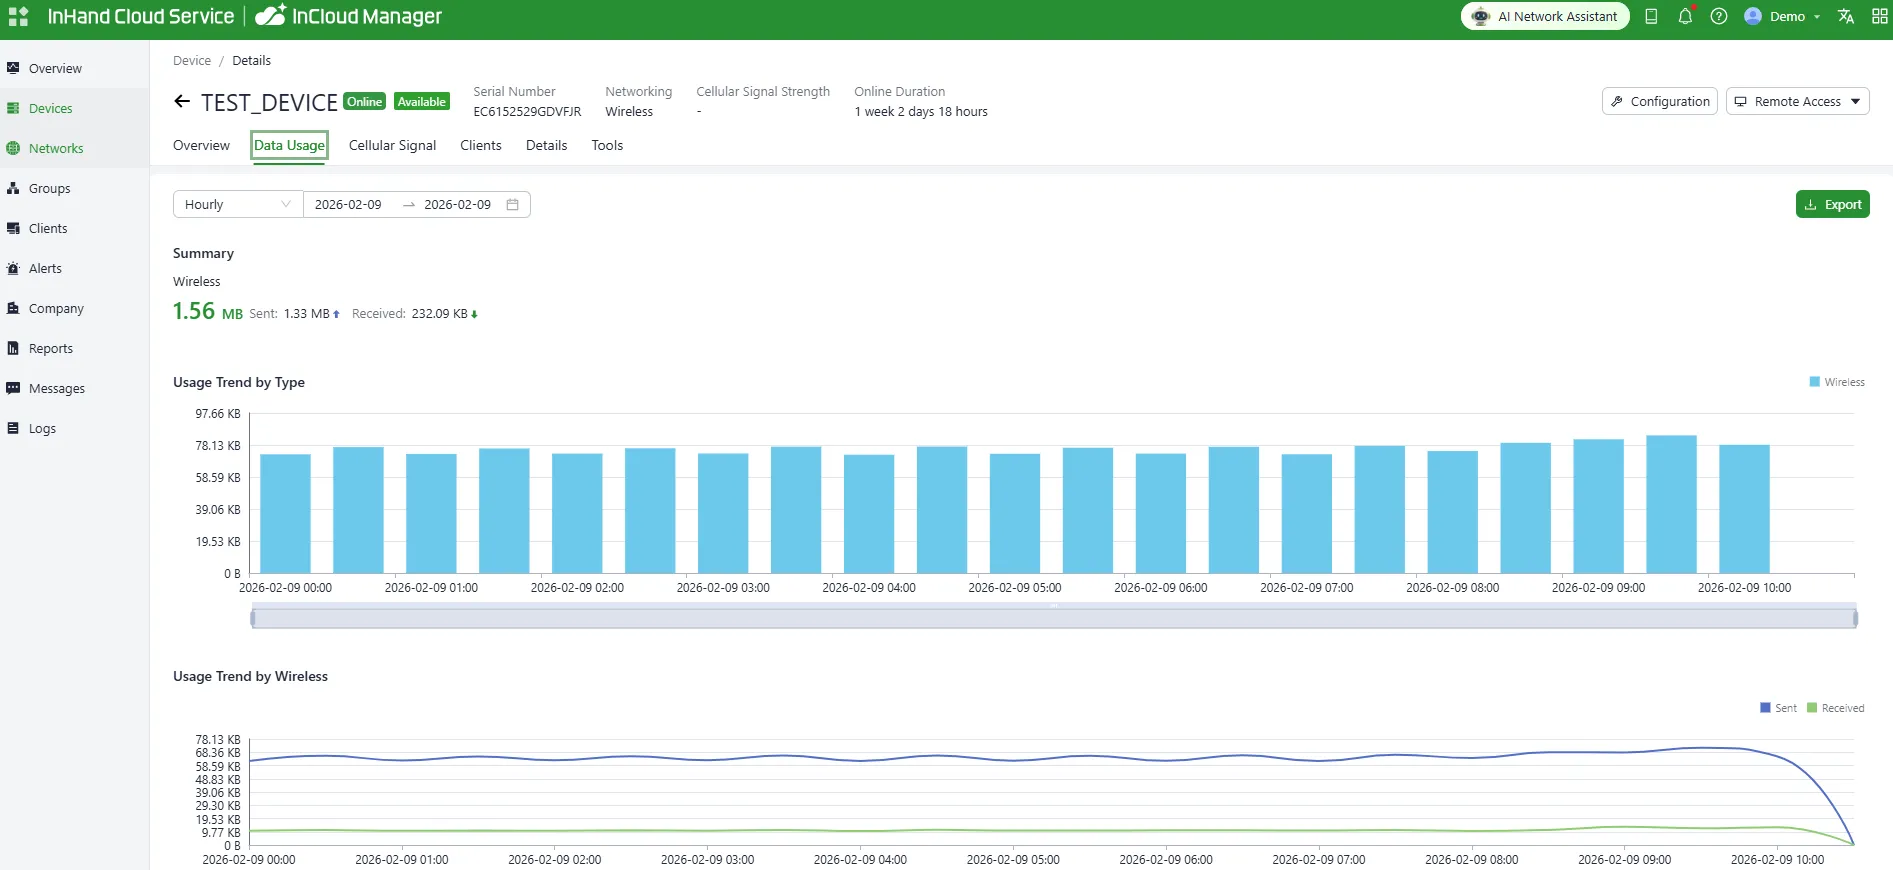Click the 1.56 MB total usage value
The height and width of the screenshot is (870, 1893).
click(207, 311)
